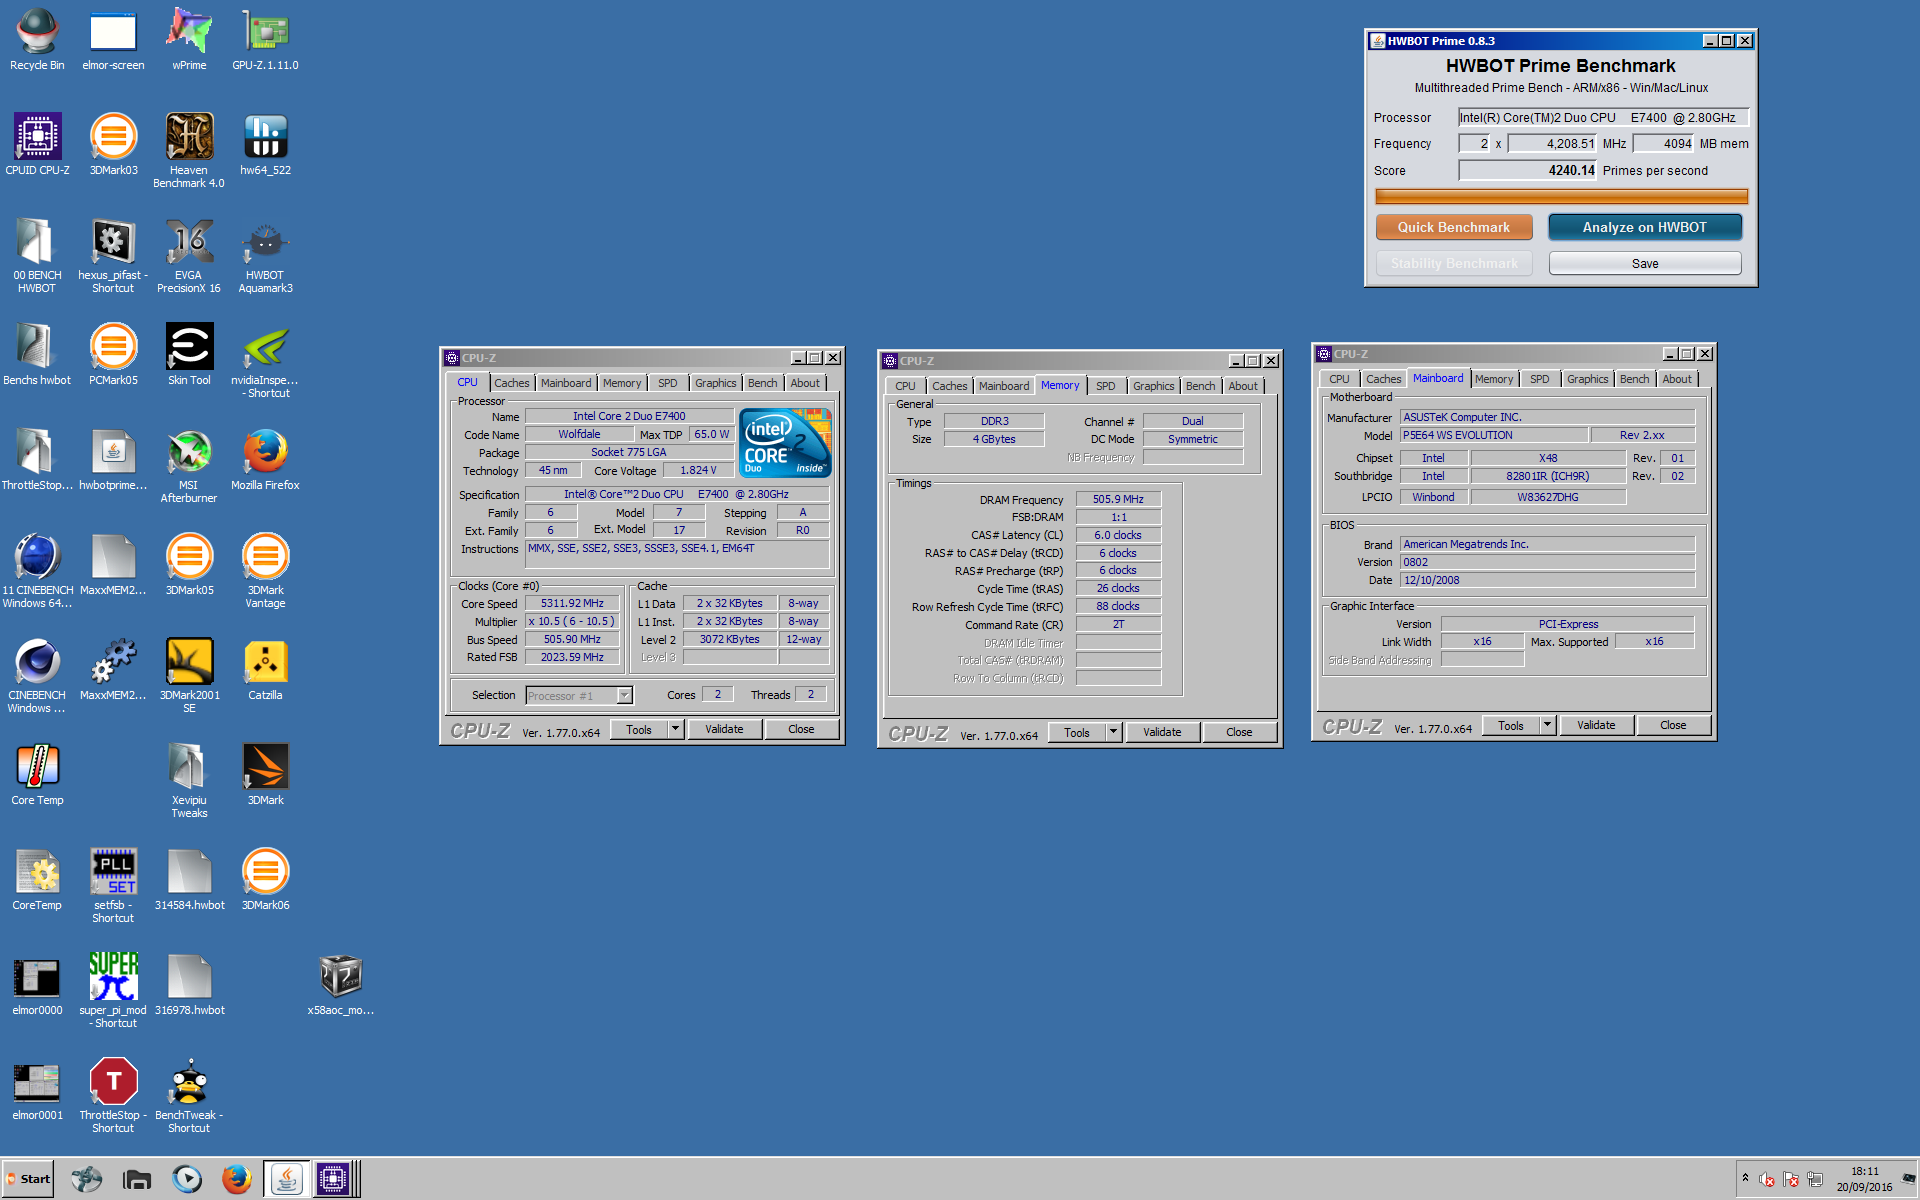
Task: Save the HWBOT Prime result
Action: tap(1645, 264)
